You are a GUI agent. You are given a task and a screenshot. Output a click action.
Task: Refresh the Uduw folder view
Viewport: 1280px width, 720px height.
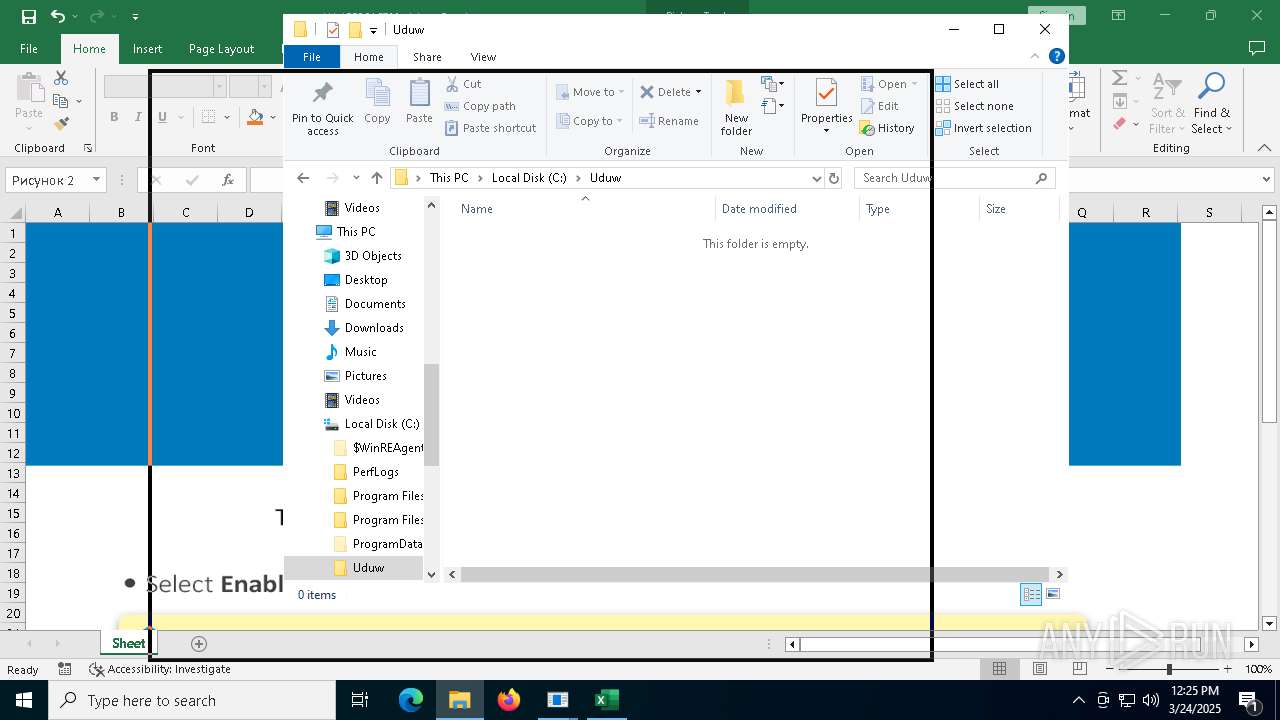(x=834, y=178)
